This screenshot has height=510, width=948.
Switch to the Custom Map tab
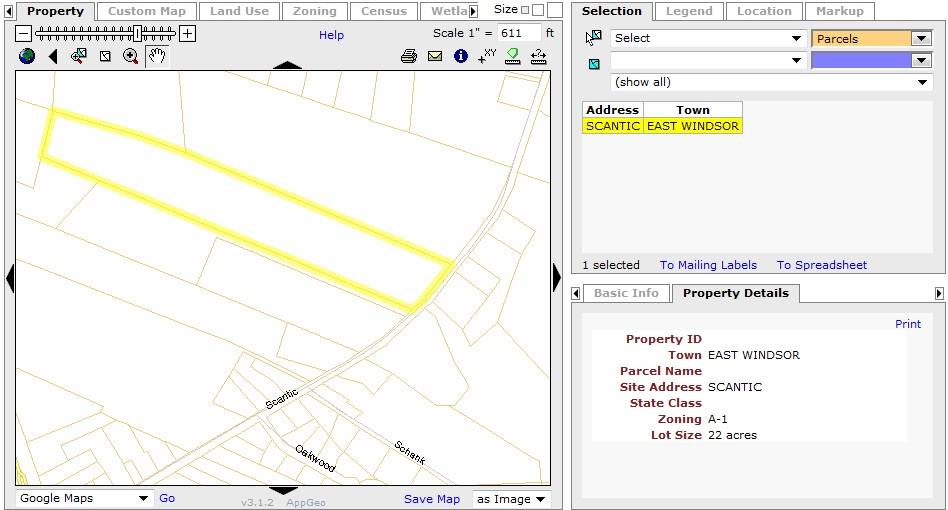[147, 11]
